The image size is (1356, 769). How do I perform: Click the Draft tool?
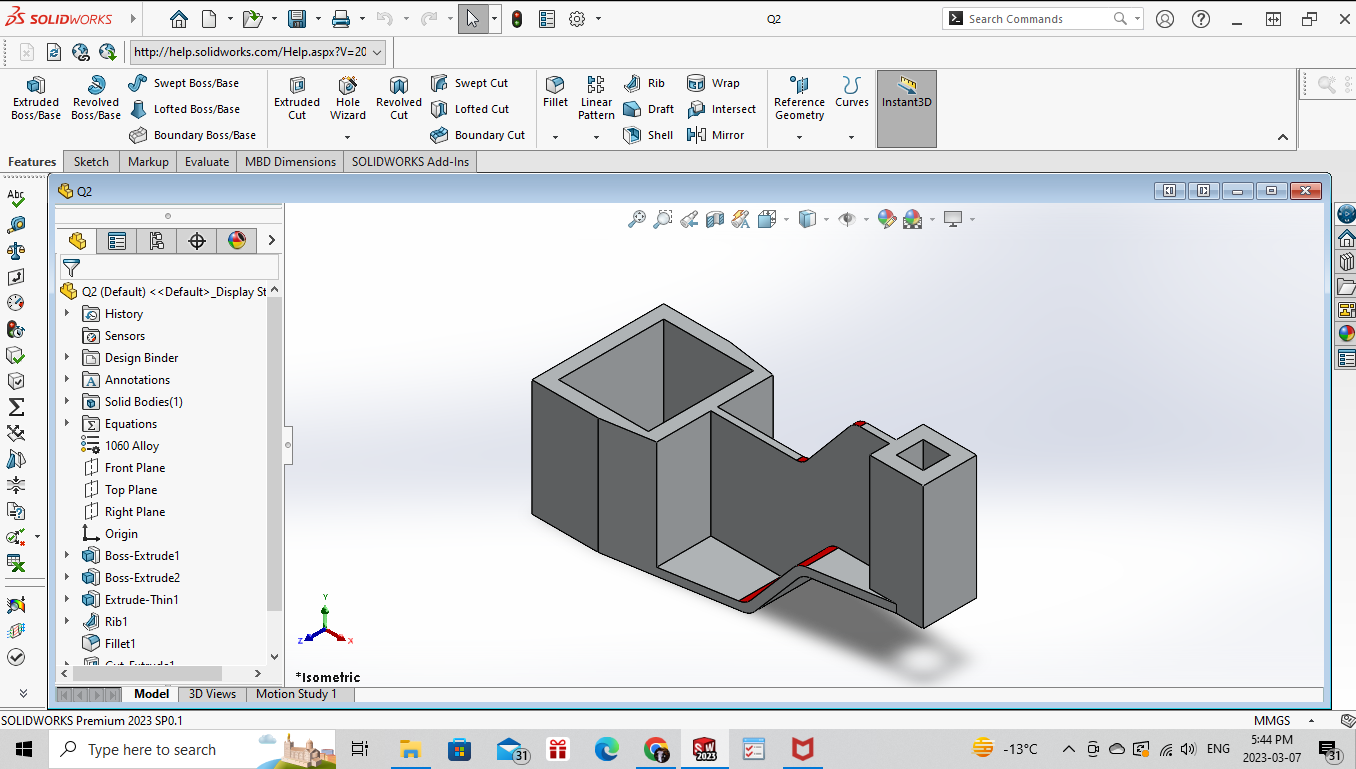tap(648, 109)
